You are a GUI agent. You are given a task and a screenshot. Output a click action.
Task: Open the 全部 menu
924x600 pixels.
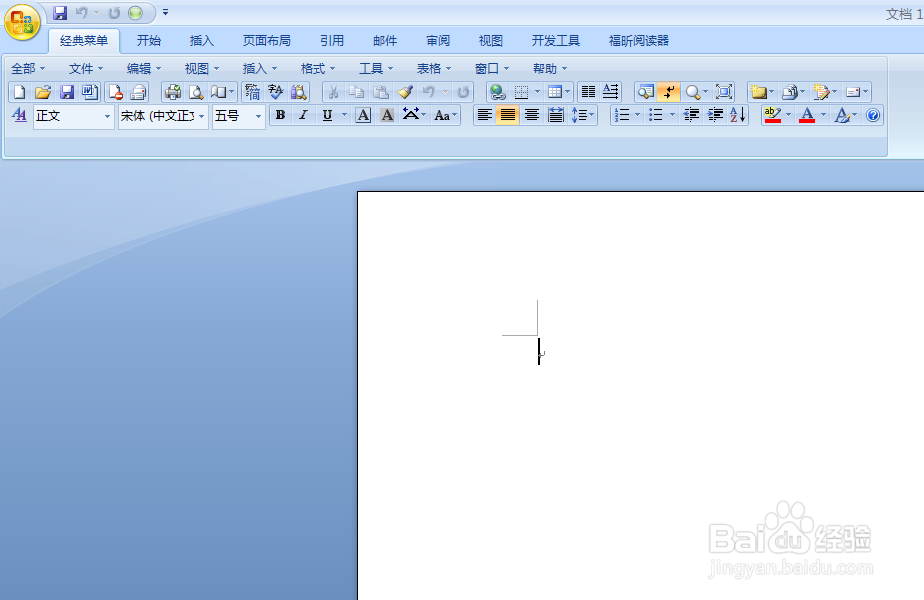(28, 69)
